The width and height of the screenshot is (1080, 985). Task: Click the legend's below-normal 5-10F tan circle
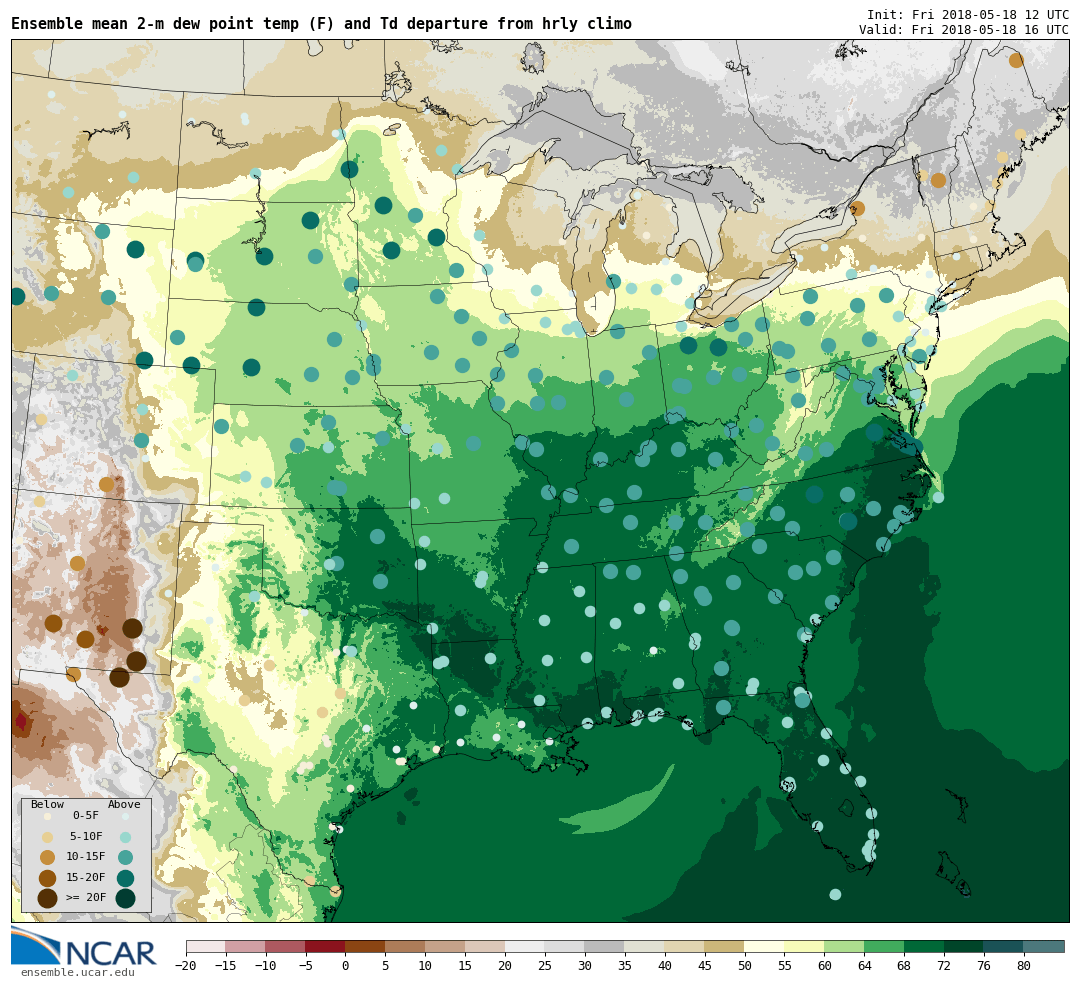[48, 837]
